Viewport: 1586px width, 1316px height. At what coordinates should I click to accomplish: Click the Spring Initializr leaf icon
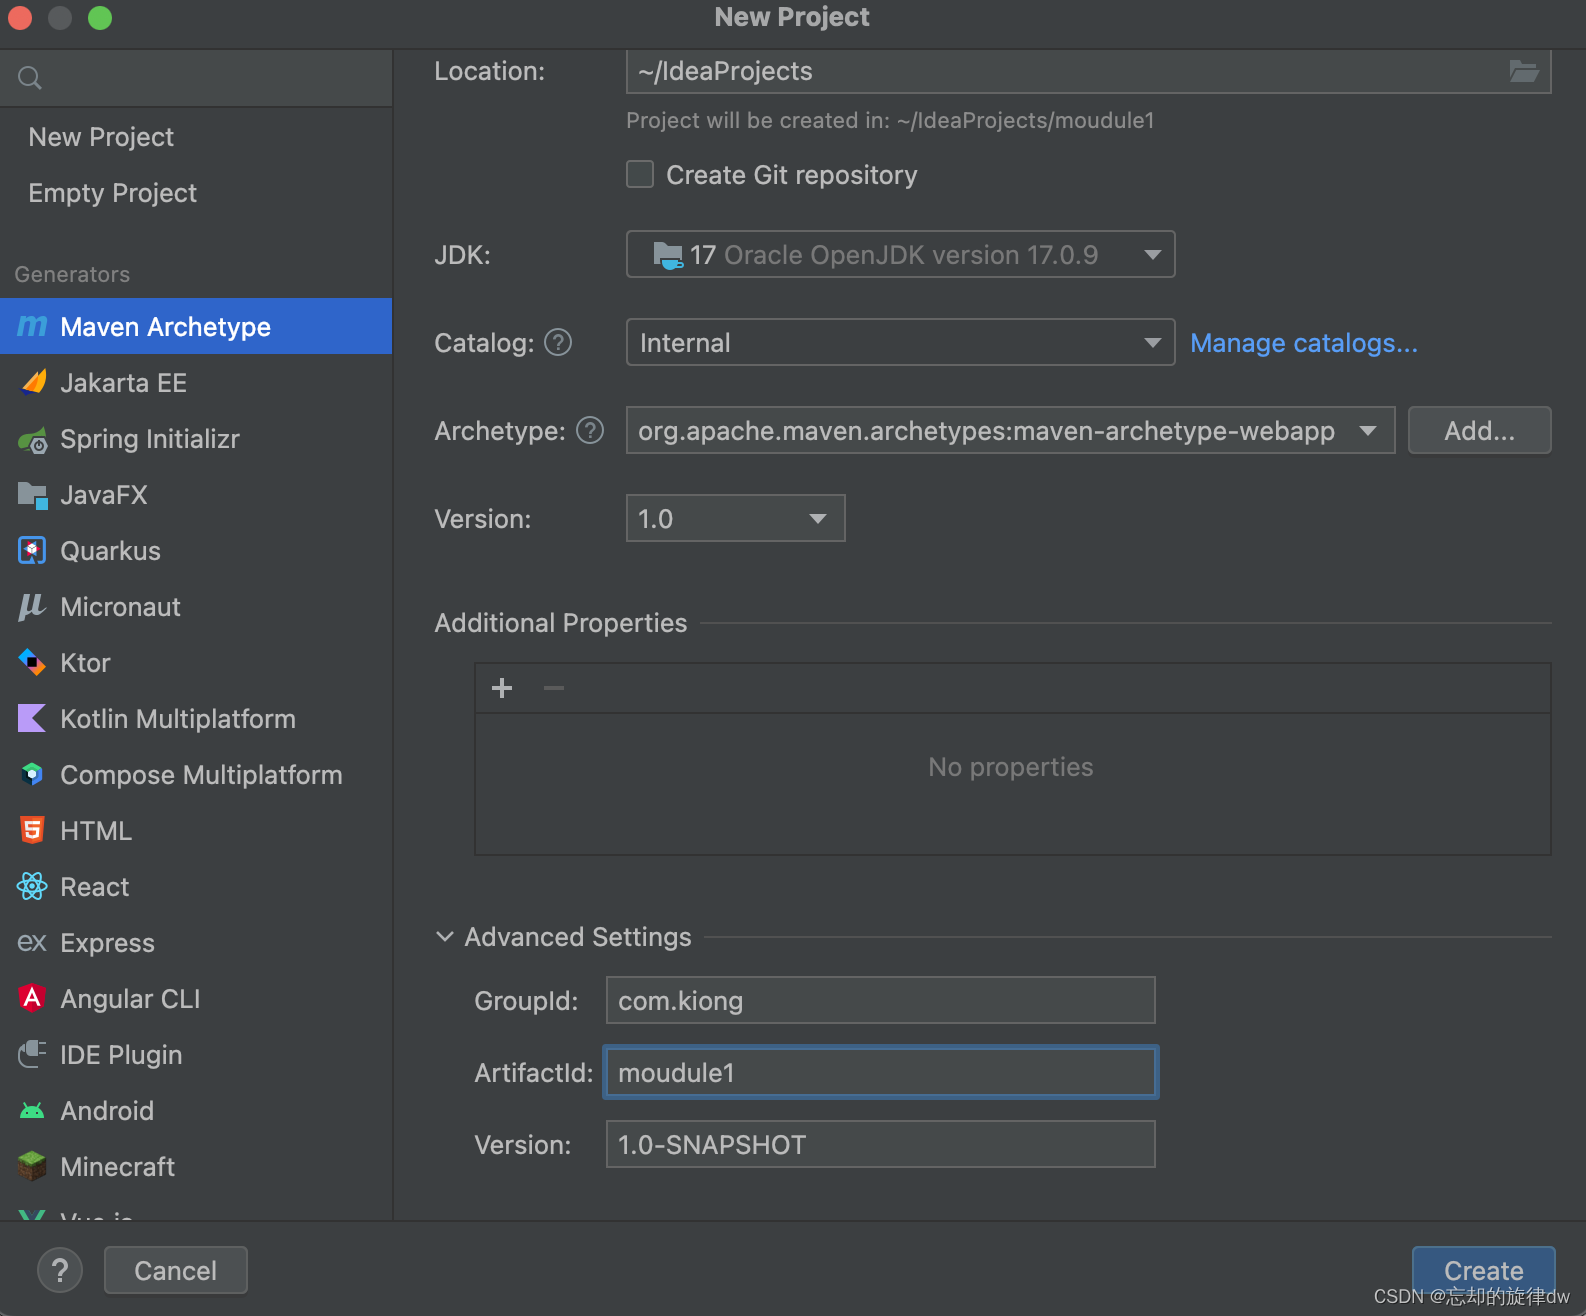click(x=33, y=439)
